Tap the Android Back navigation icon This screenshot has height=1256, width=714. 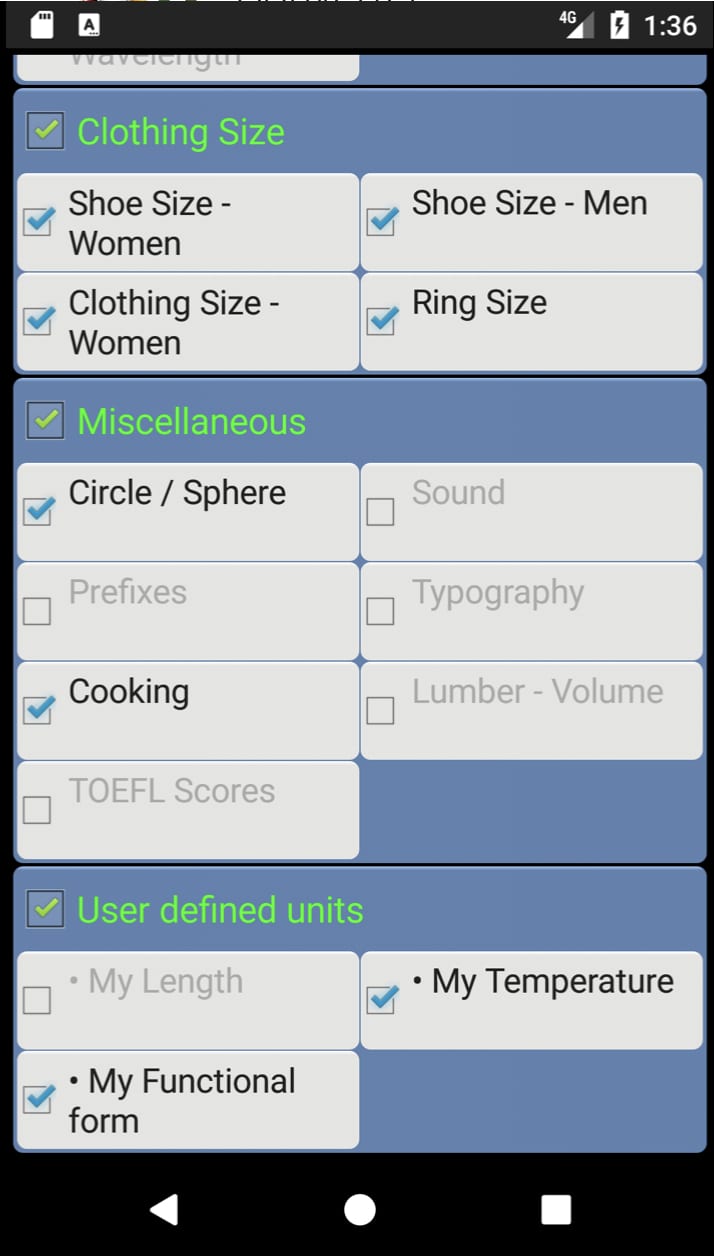[165, 1209]
